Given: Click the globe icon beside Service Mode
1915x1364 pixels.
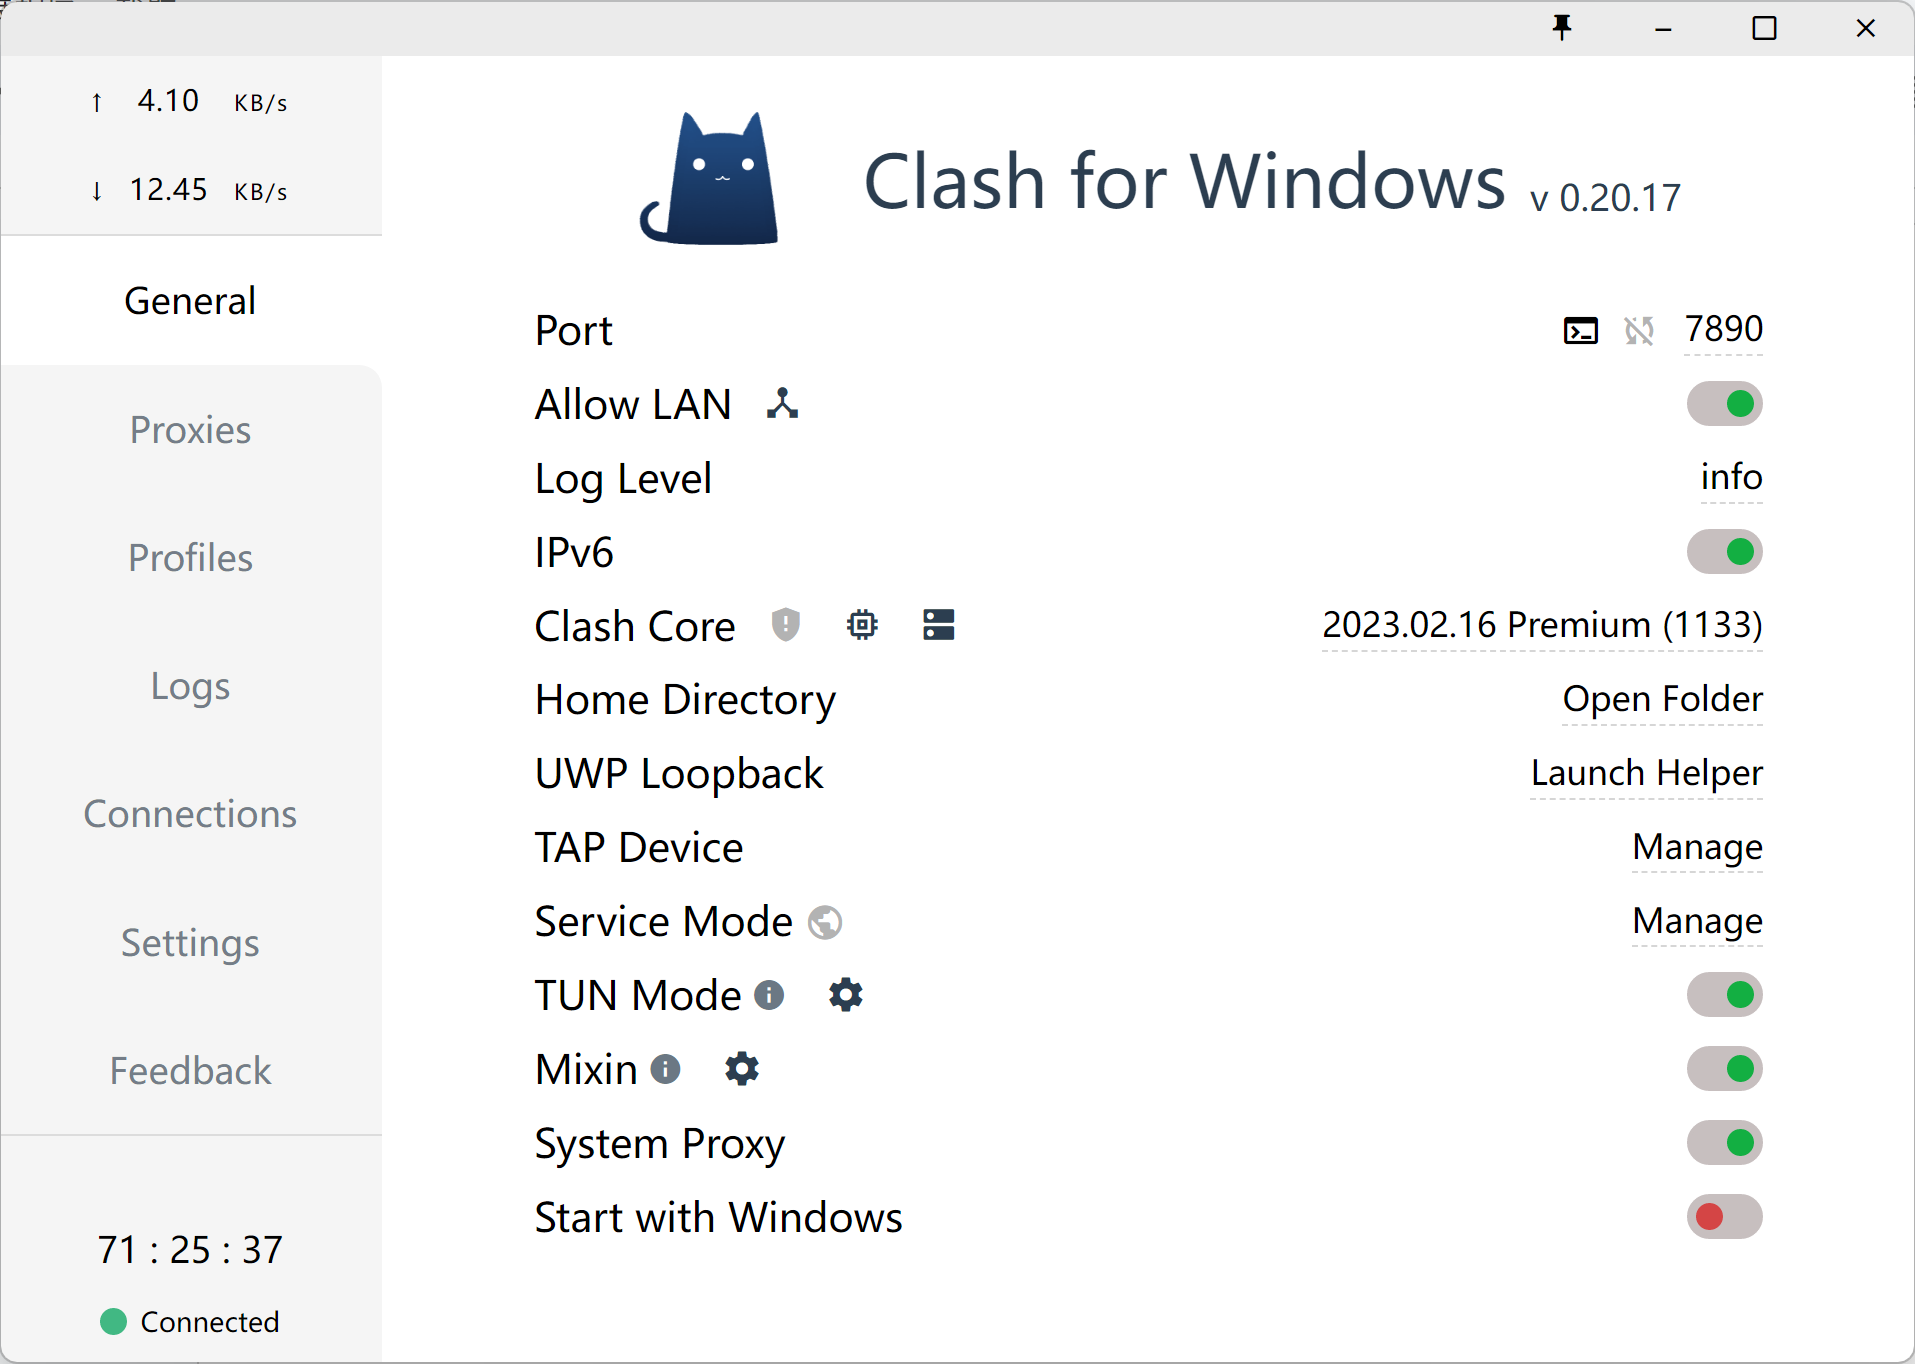Looking at the screenshot, I should point(824,922).
